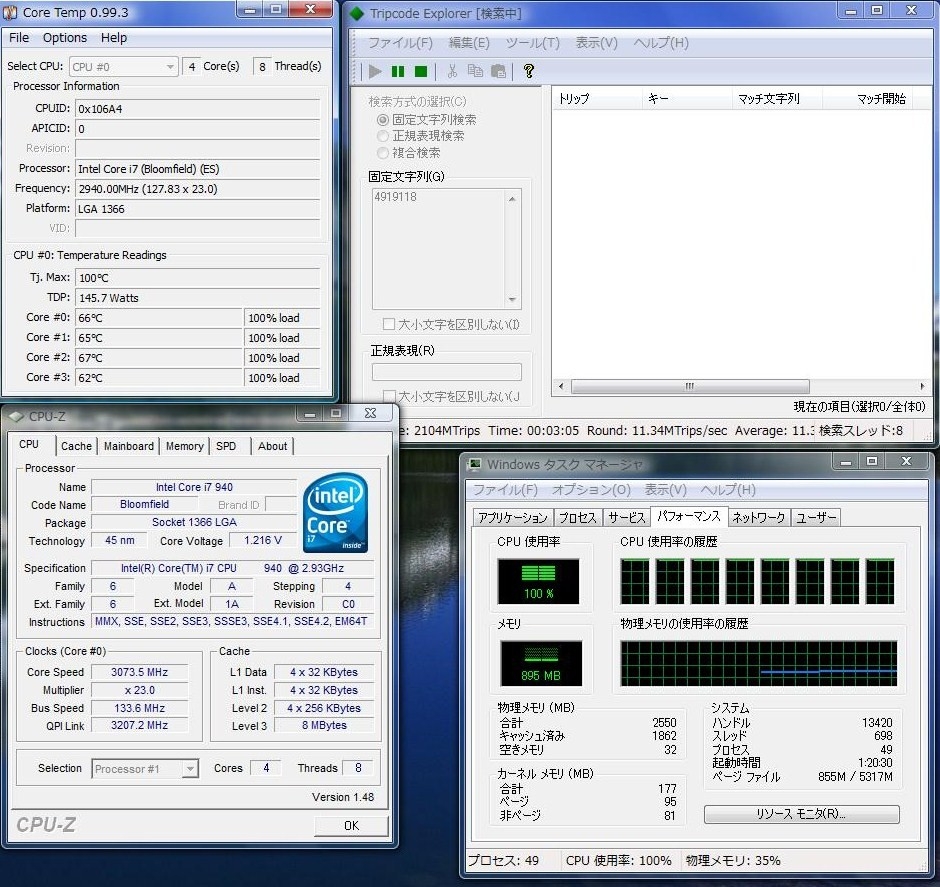Toggle 大小文字を区別しない checkbox under fixed string

click(x=389, y=324)
